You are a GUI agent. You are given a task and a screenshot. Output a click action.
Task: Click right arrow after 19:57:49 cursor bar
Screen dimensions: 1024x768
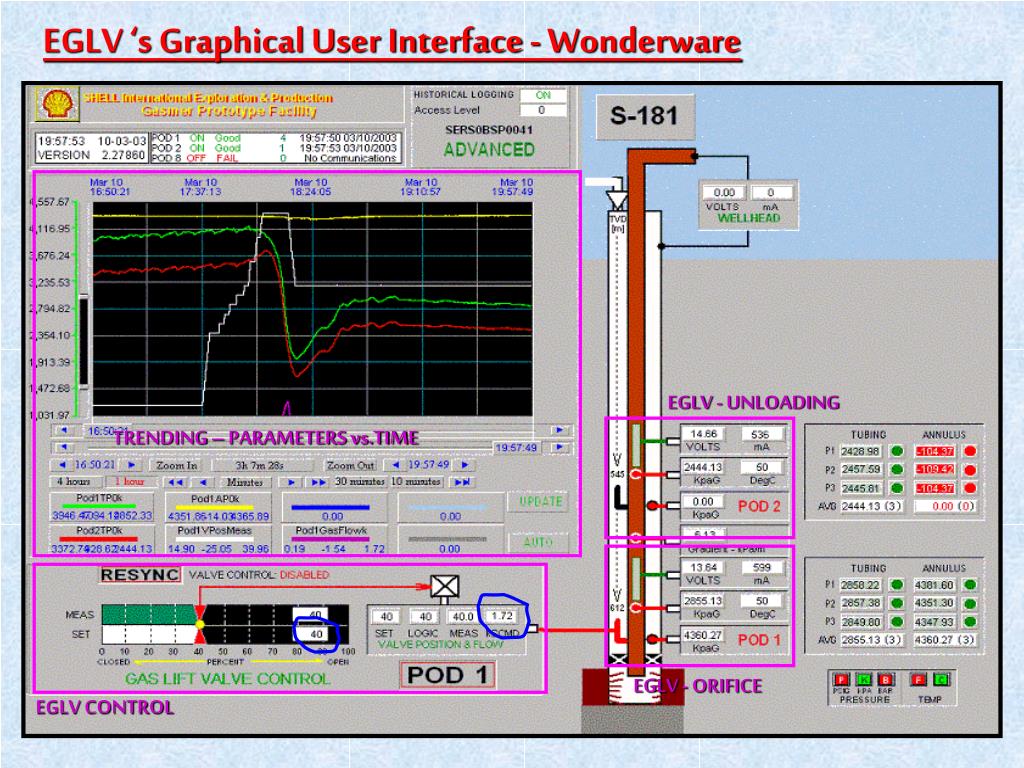tap(559, 447)
